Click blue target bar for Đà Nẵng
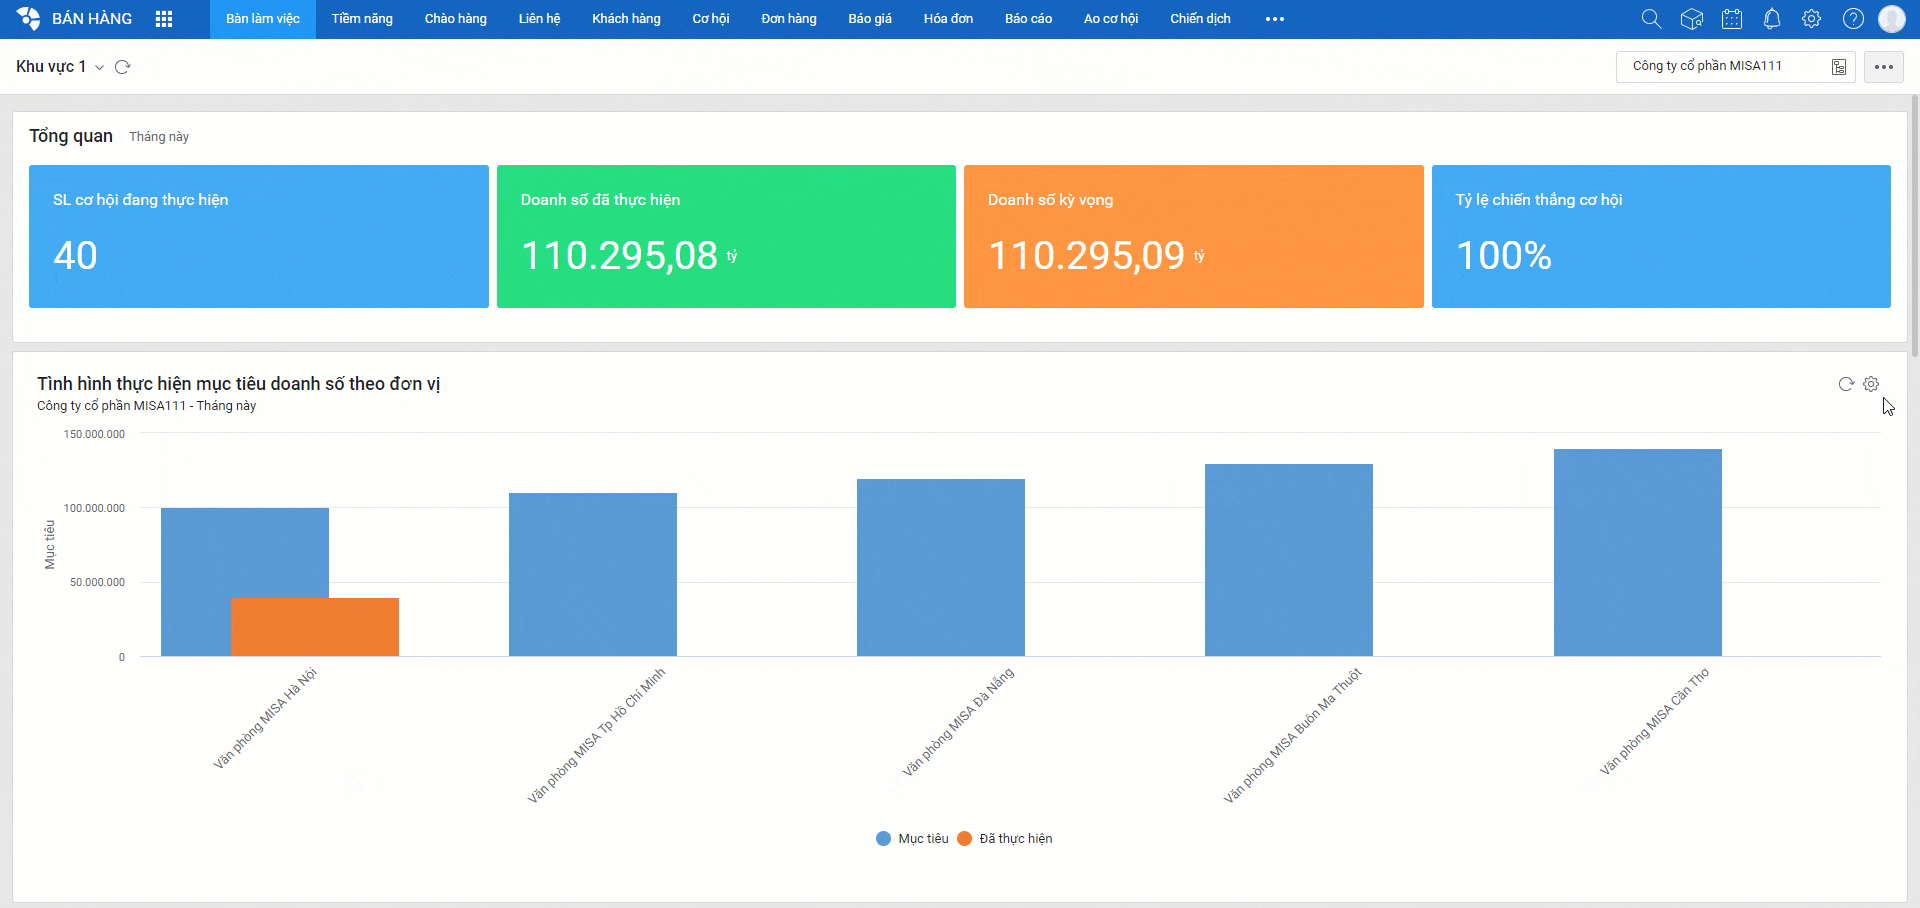This screenshot has width=1920, height=908. click(x=941, y=567)
